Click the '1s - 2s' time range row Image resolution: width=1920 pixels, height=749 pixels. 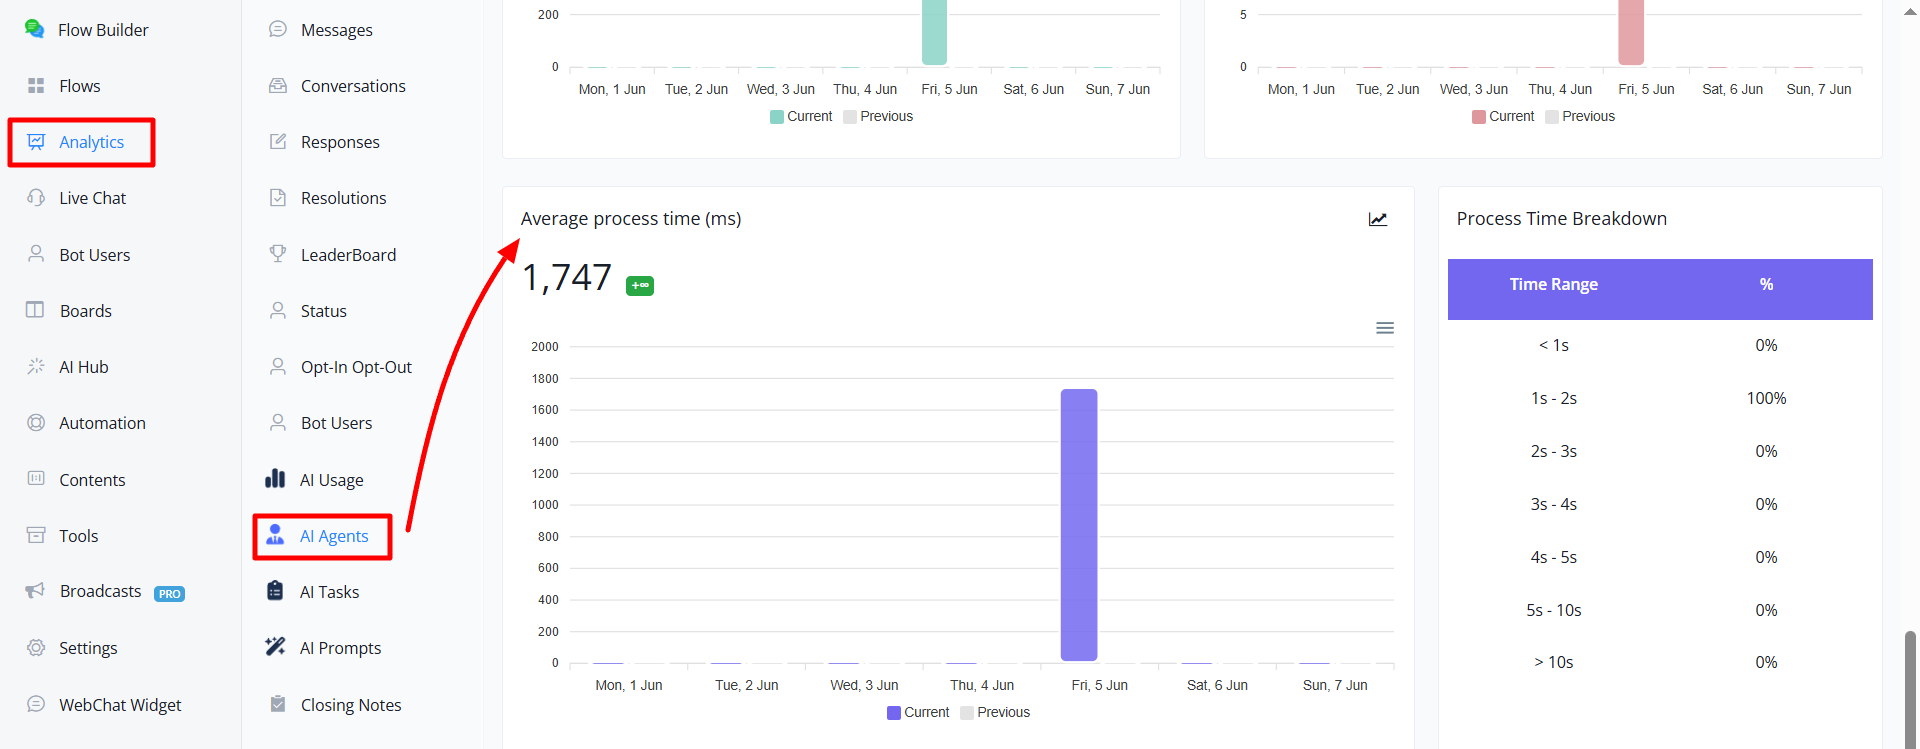point(1660,398)
